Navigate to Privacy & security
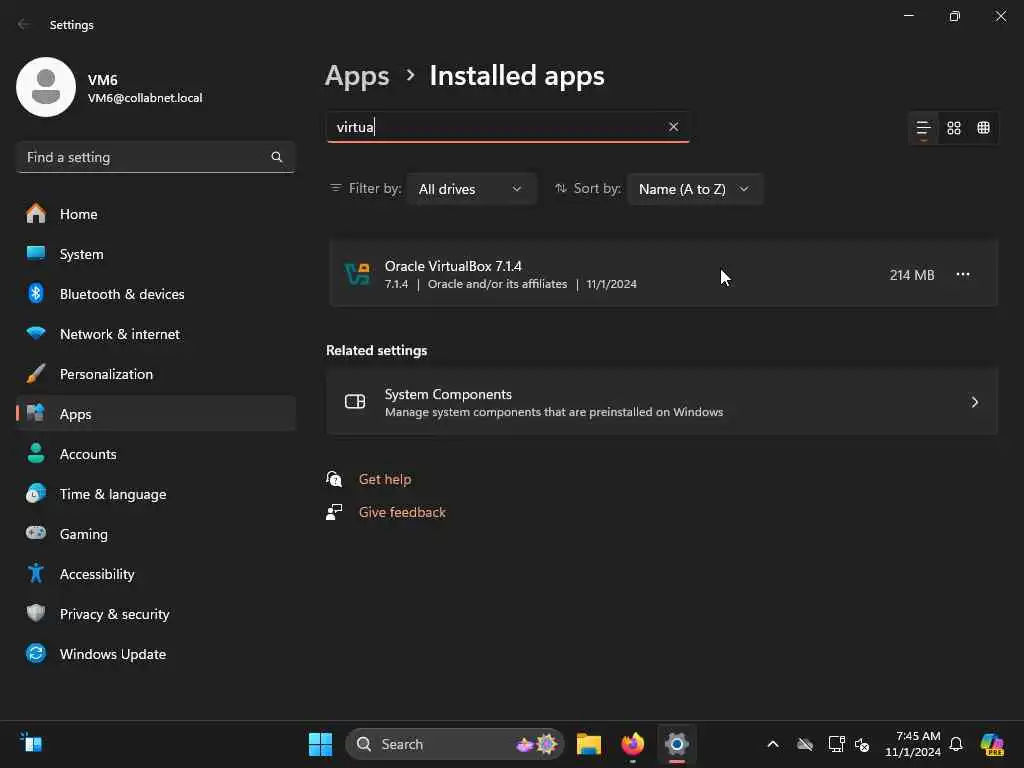This screenshot has width=1024, height=768. click(x=114, y=614)
